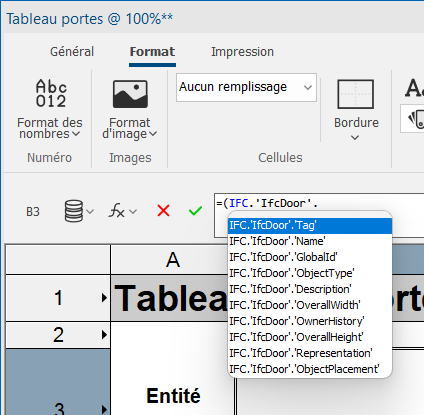Screen dimensions: 424x415
Task: Open fx function dropdown arrow
Action: pos(133,211)
